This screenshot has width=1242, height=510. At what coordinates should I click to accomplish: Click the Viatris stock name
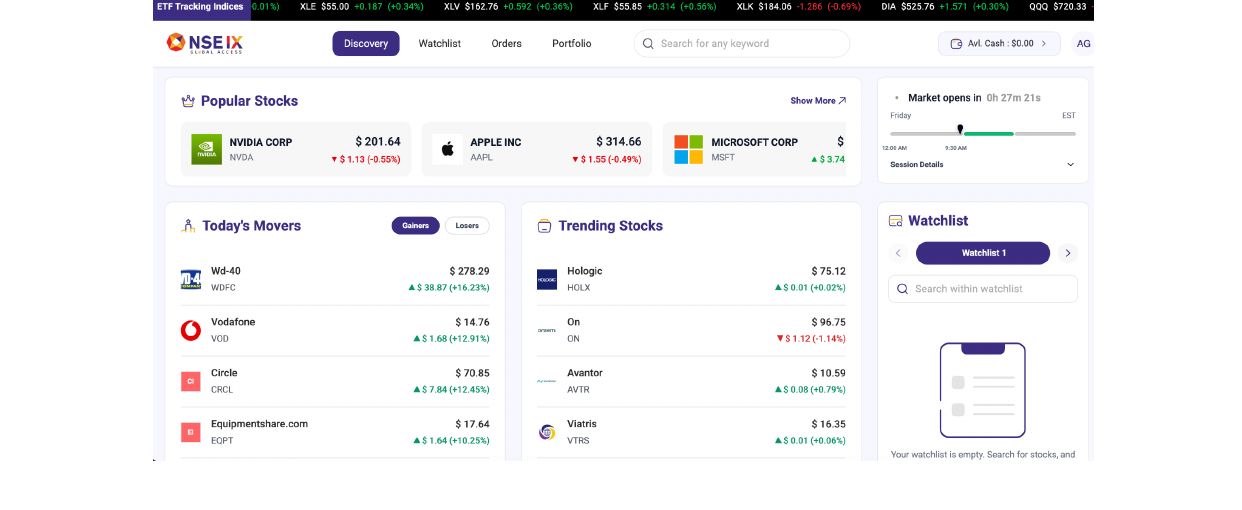[582, 424]
